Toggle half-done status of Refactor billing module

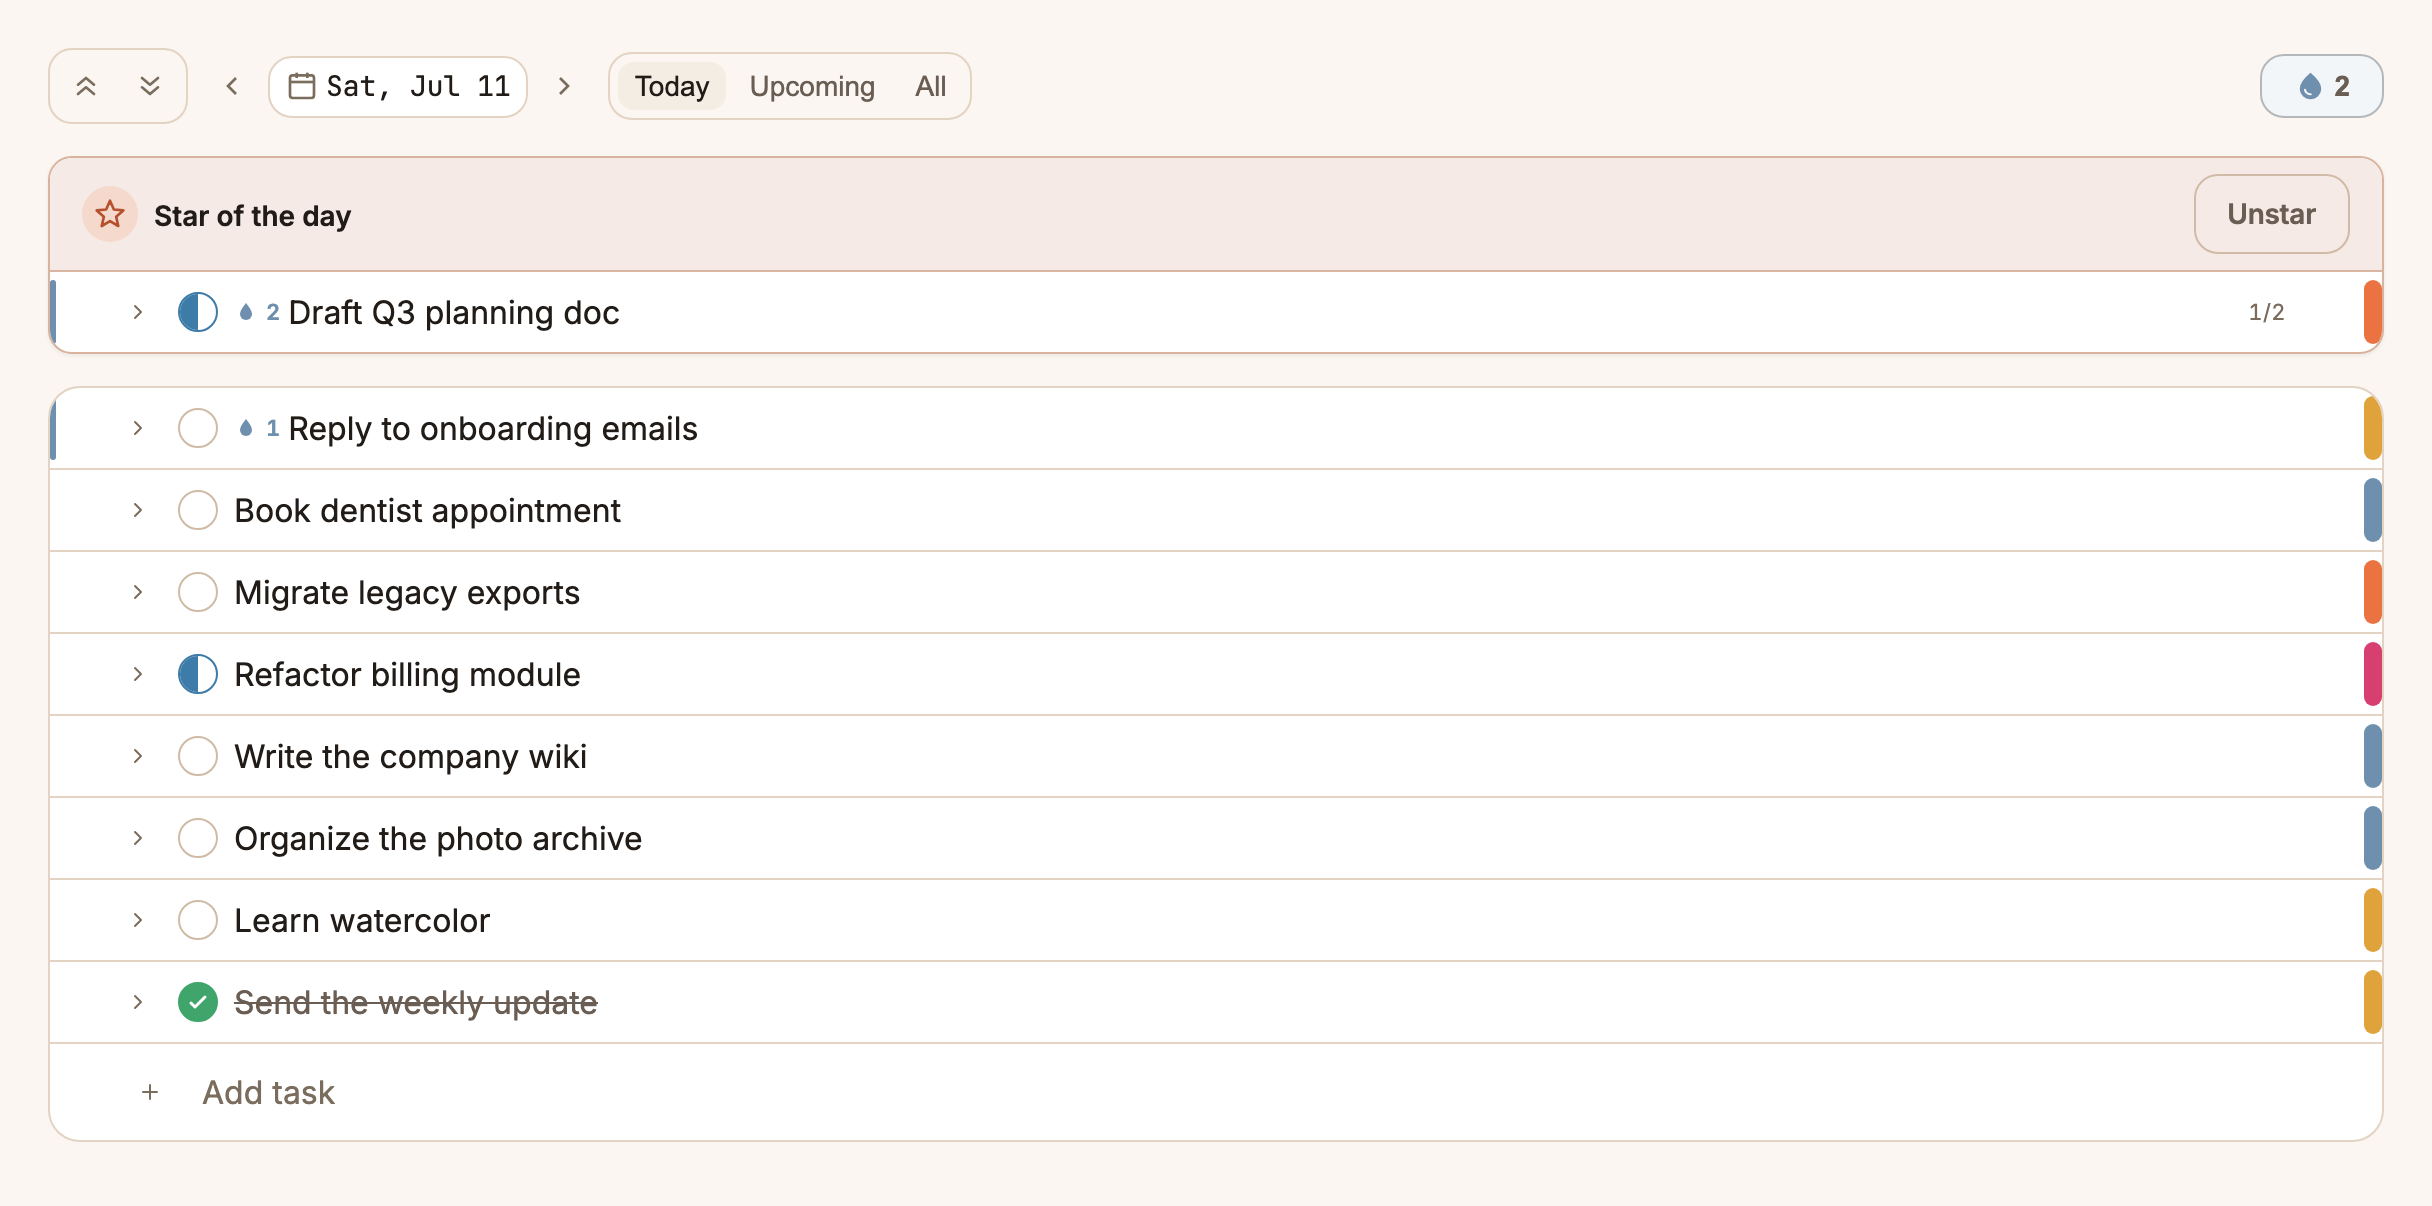[x=198, y=674]
